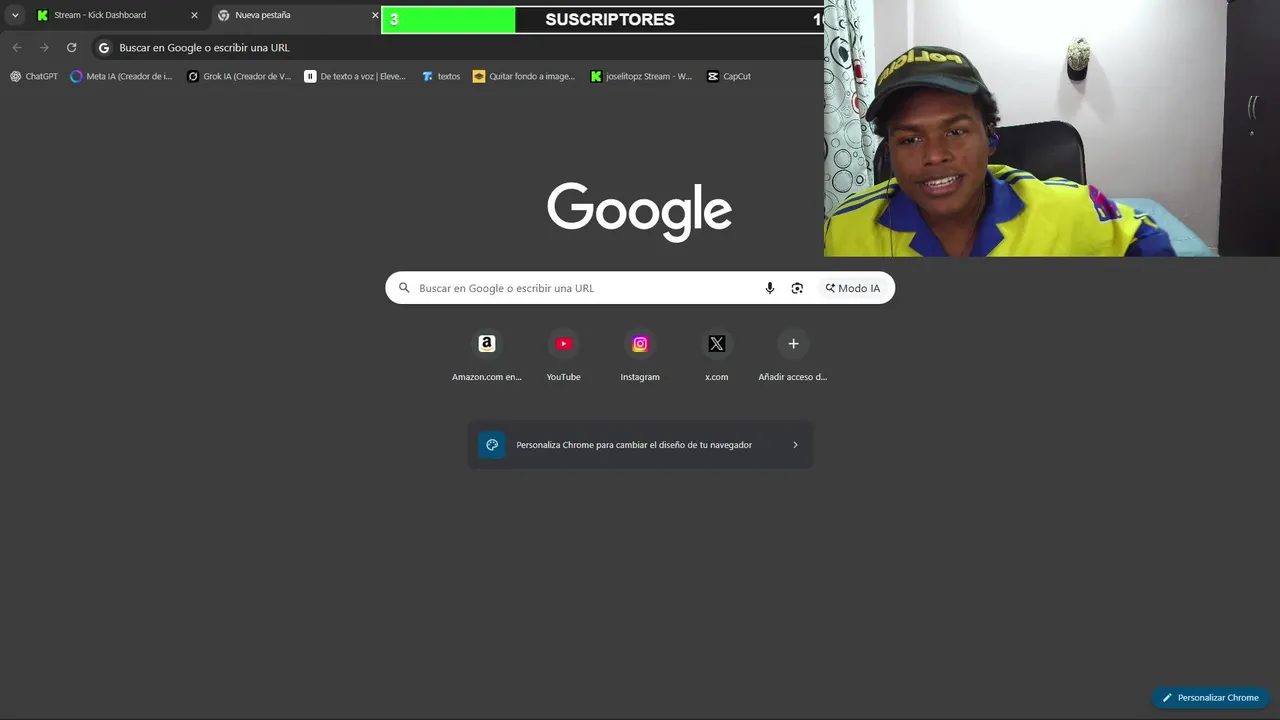Expand the Personaliza Chrome card chevron
The height and width of the screenshot is (720, 1280).
795,445
